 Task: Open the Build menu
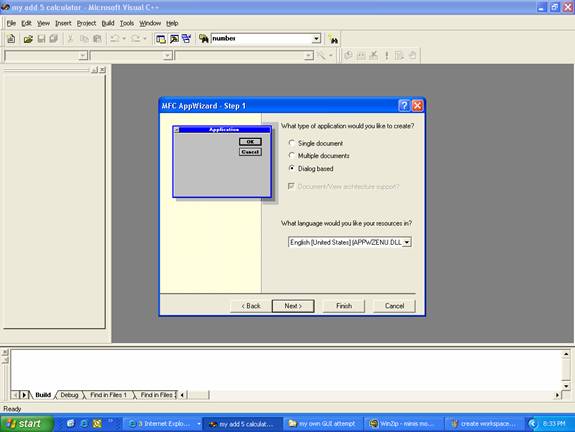point(108,23)
